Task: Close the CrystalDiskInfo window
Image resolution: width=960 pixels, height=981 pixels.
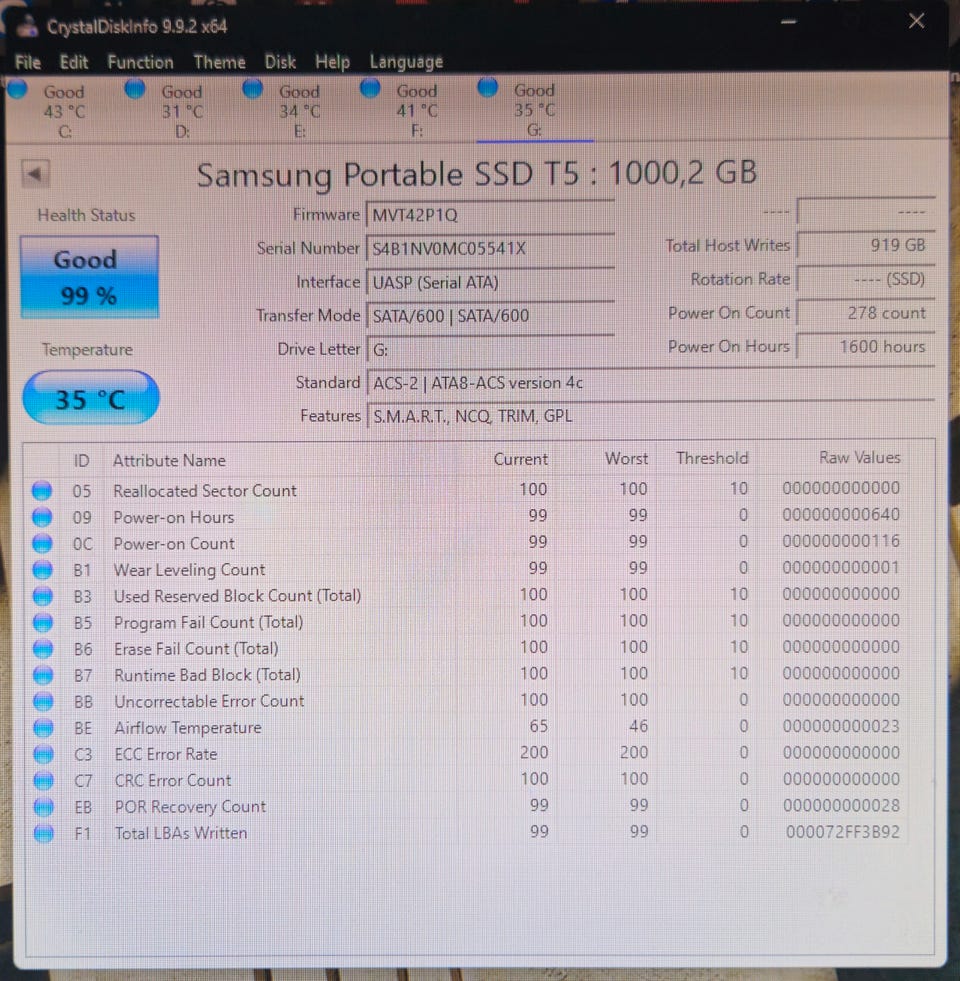Action: pos(917,21)
